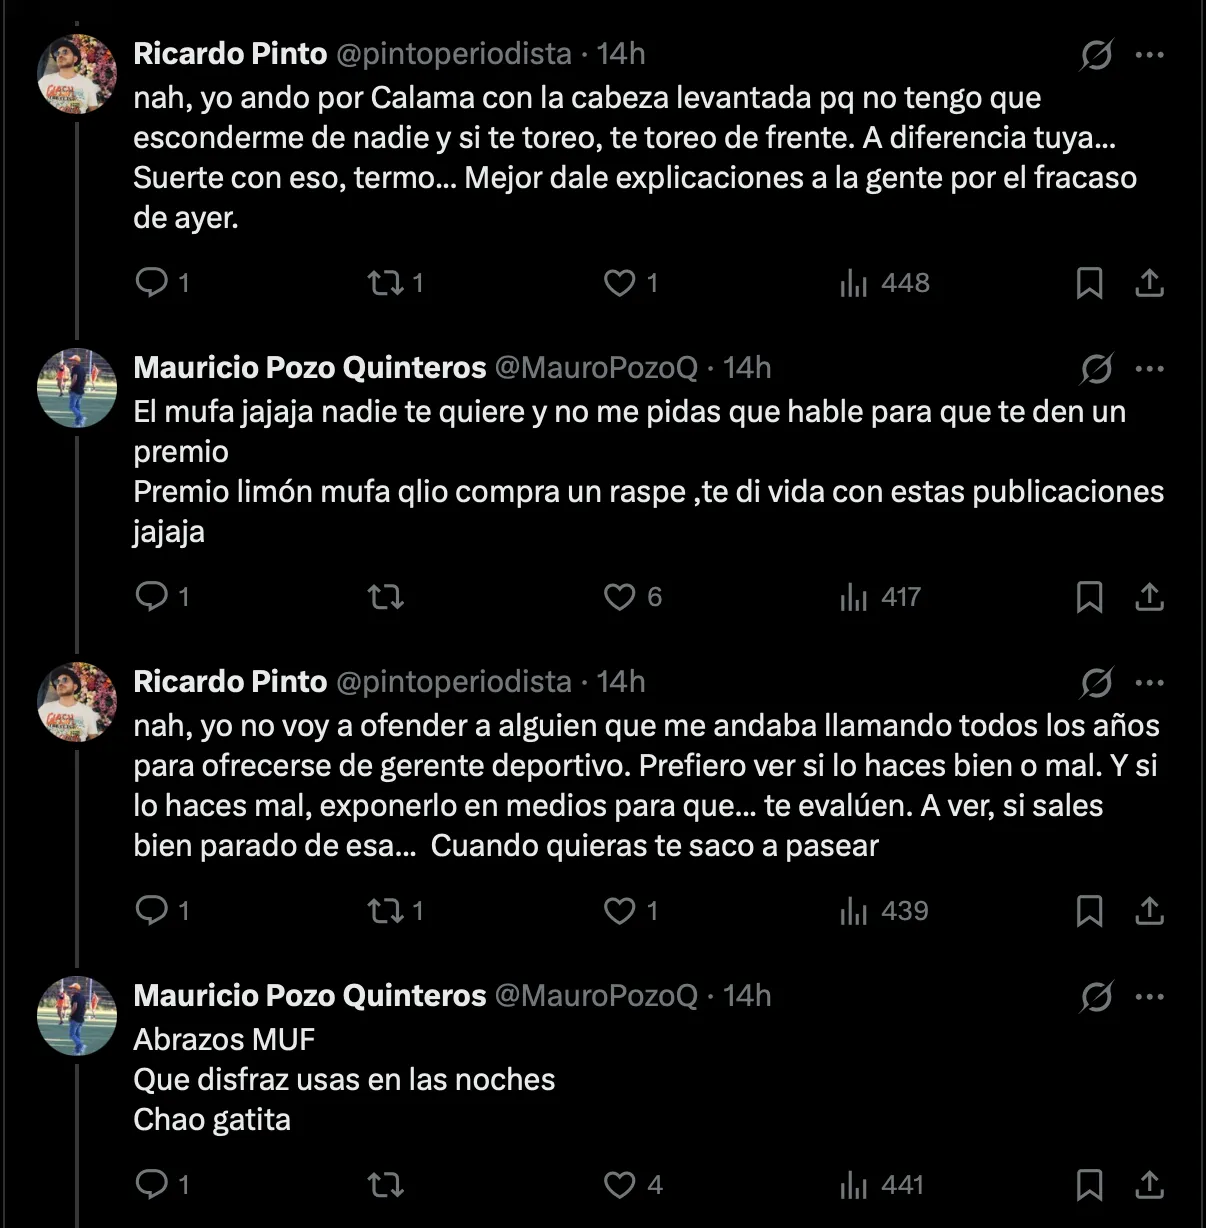Bookmark Ricardo Pinto's Calama tweet
The width and height of the screenshot is (1206, 1228).
(x=1089, y=283)
